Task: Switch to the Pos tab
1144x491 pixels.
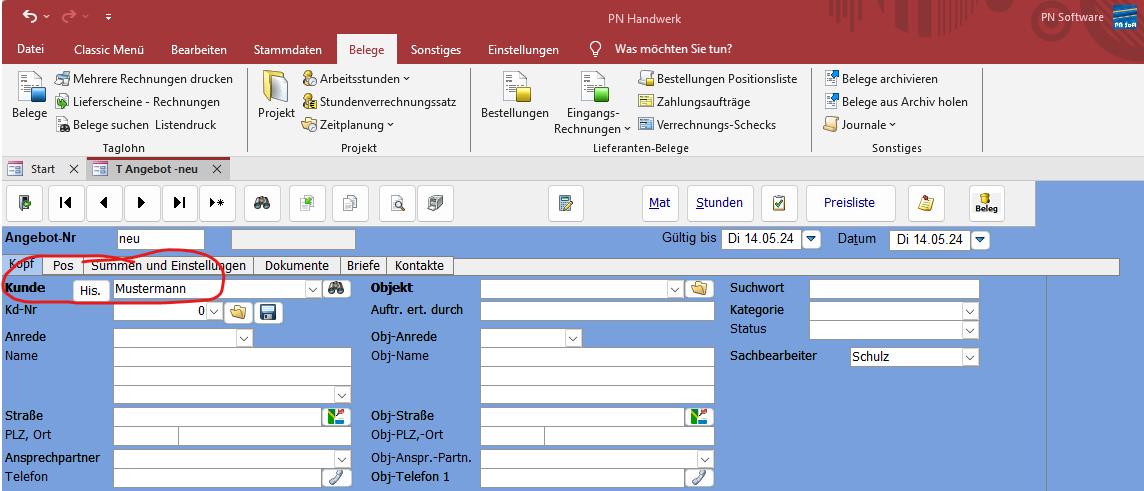Action: [63, 266]
